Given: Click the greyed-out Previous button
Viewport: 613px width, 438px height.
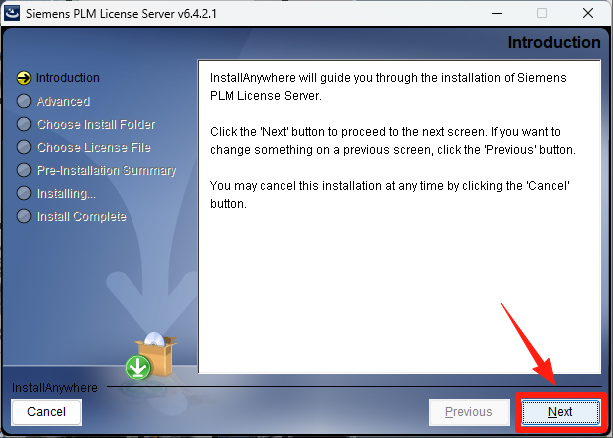Looking at the screenshot, I should [469, 412].
